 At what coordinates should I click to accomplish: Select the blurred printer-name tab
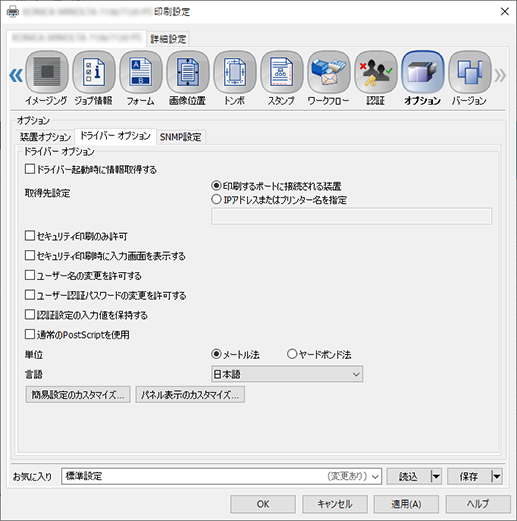76,38
